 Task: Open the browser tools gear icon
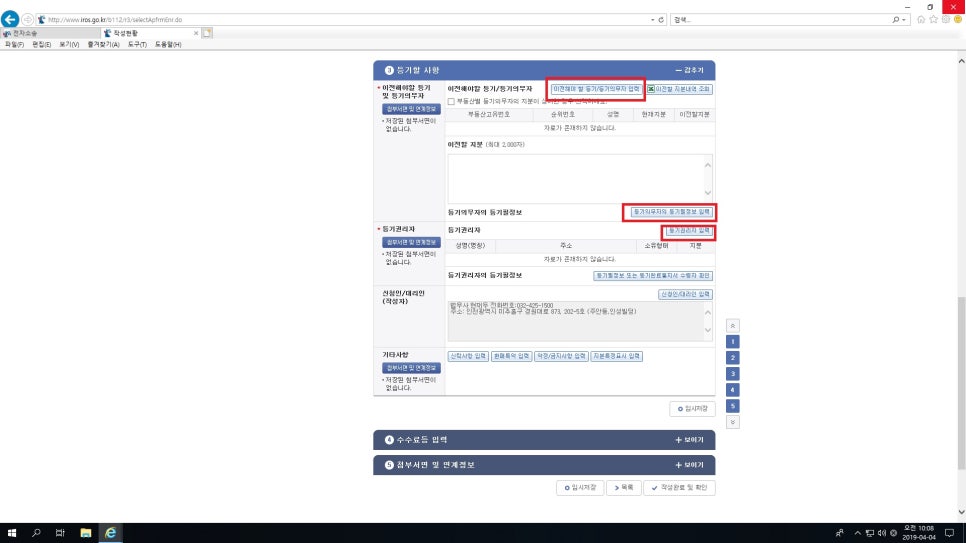(946, 20)
